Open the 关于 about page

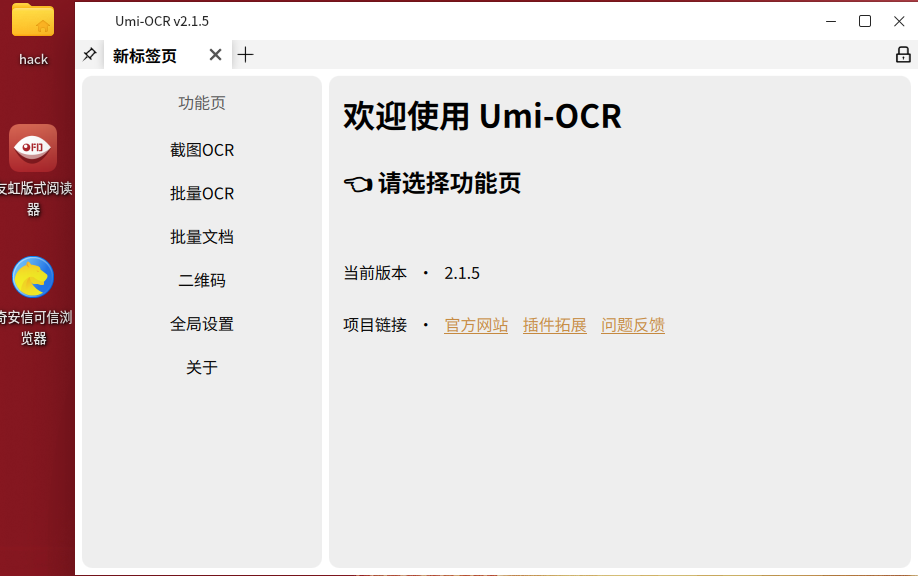tap(202, 367)
